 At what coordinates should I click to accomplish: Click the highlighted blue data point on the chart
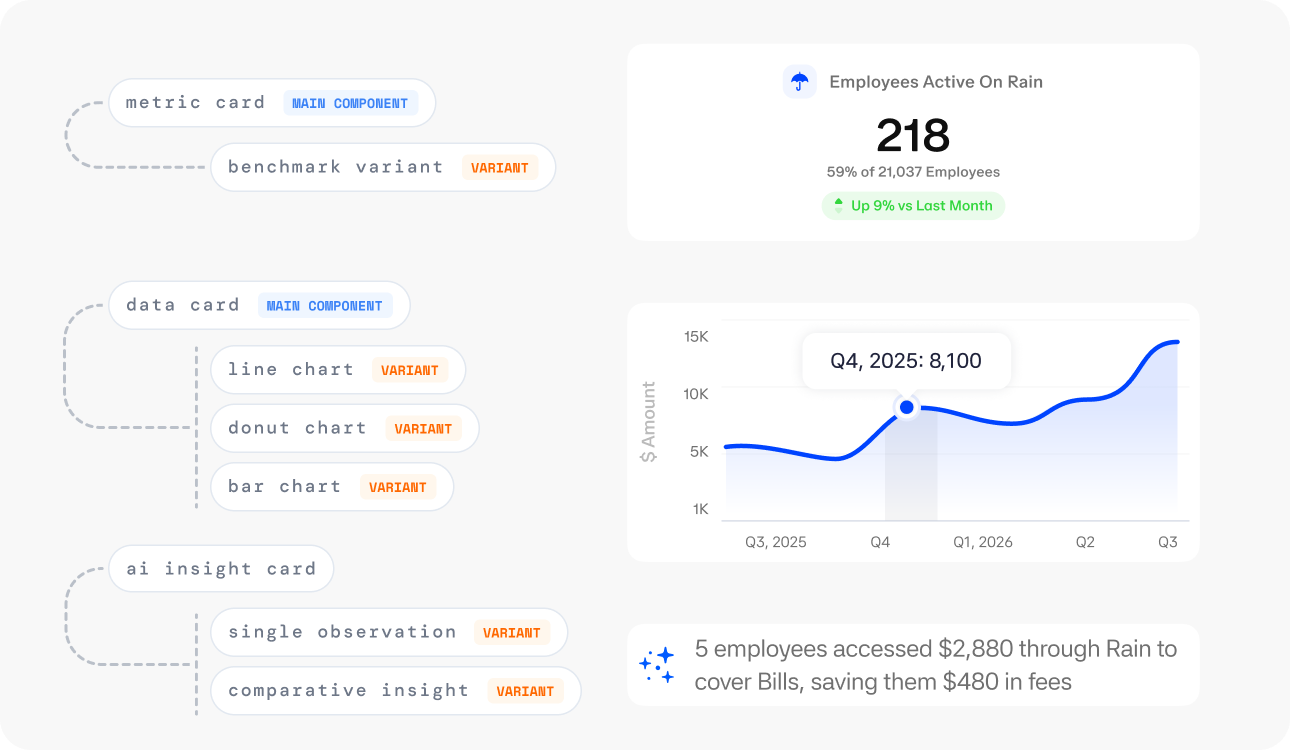(x=907, y=407)
